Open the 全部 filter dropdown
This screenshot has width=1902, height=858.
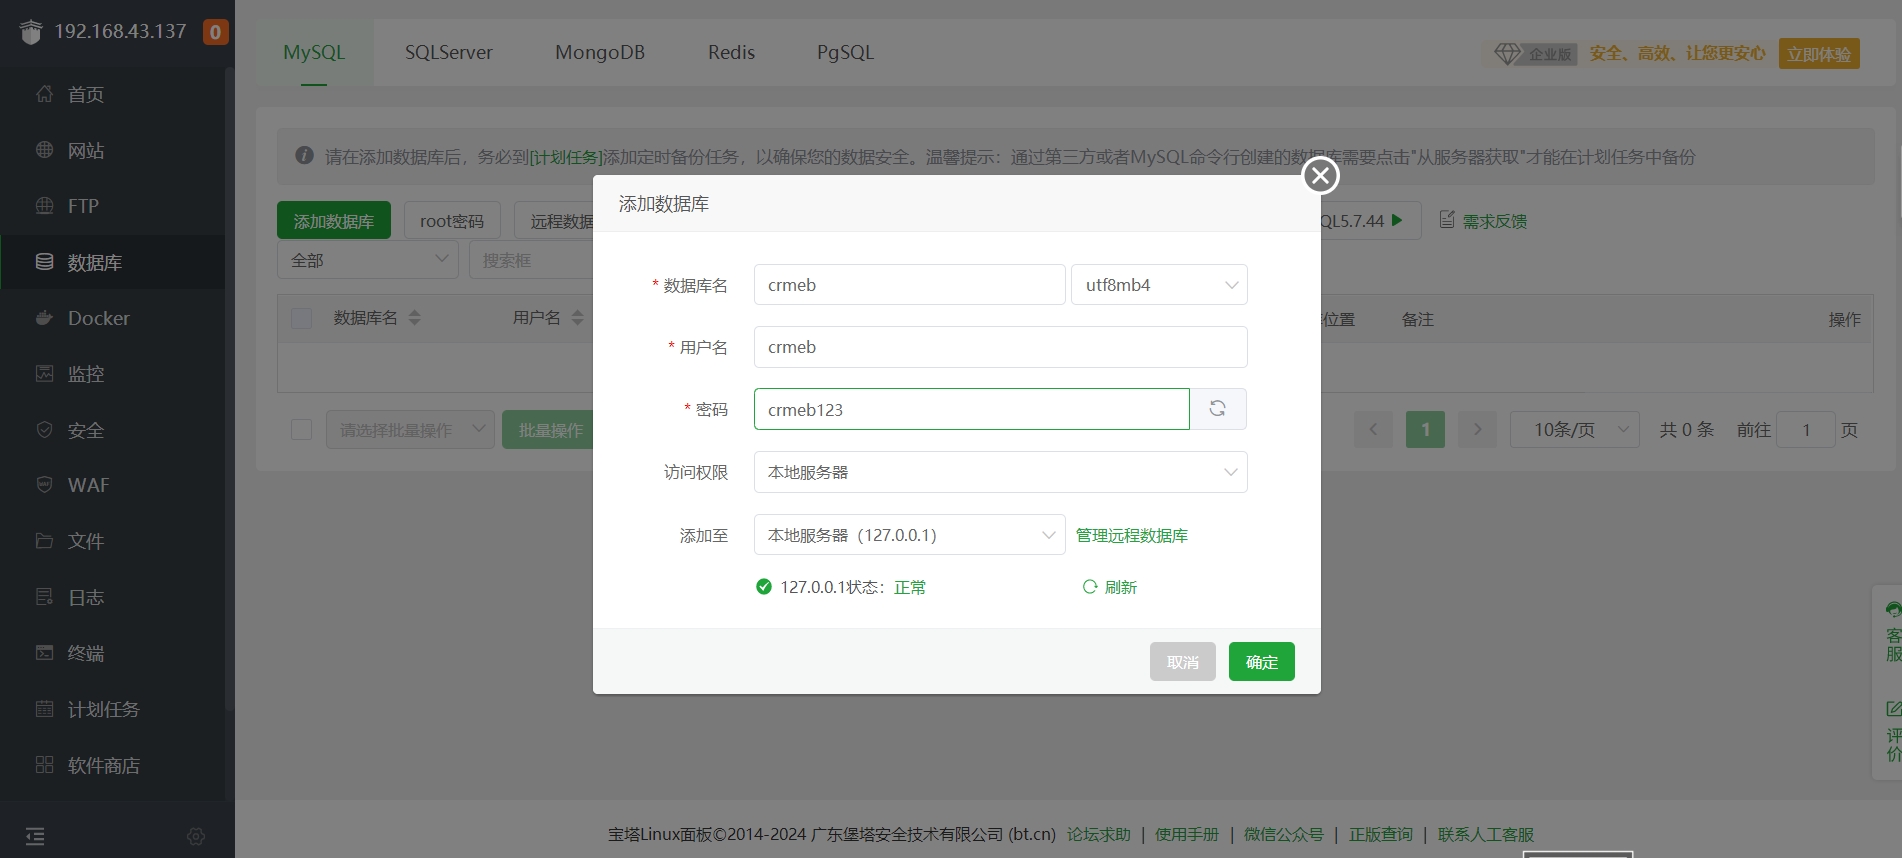367,260
